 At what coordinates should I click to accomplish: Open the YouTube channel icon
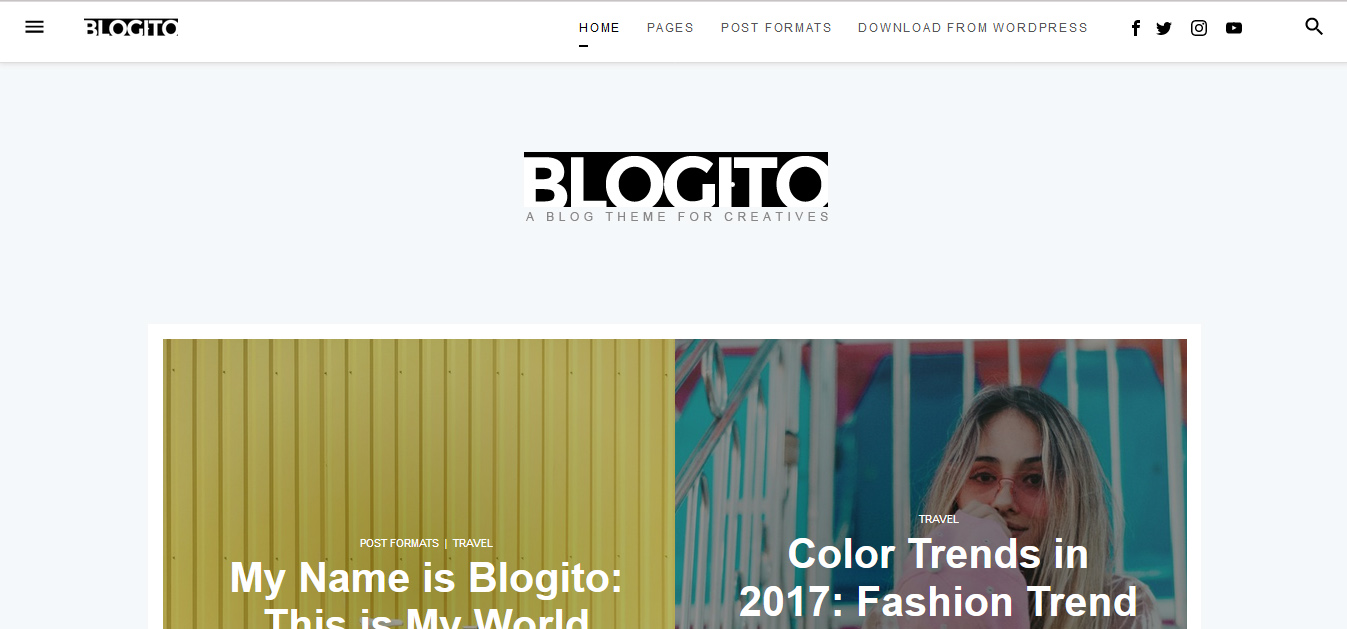(x=1234, y=28)
